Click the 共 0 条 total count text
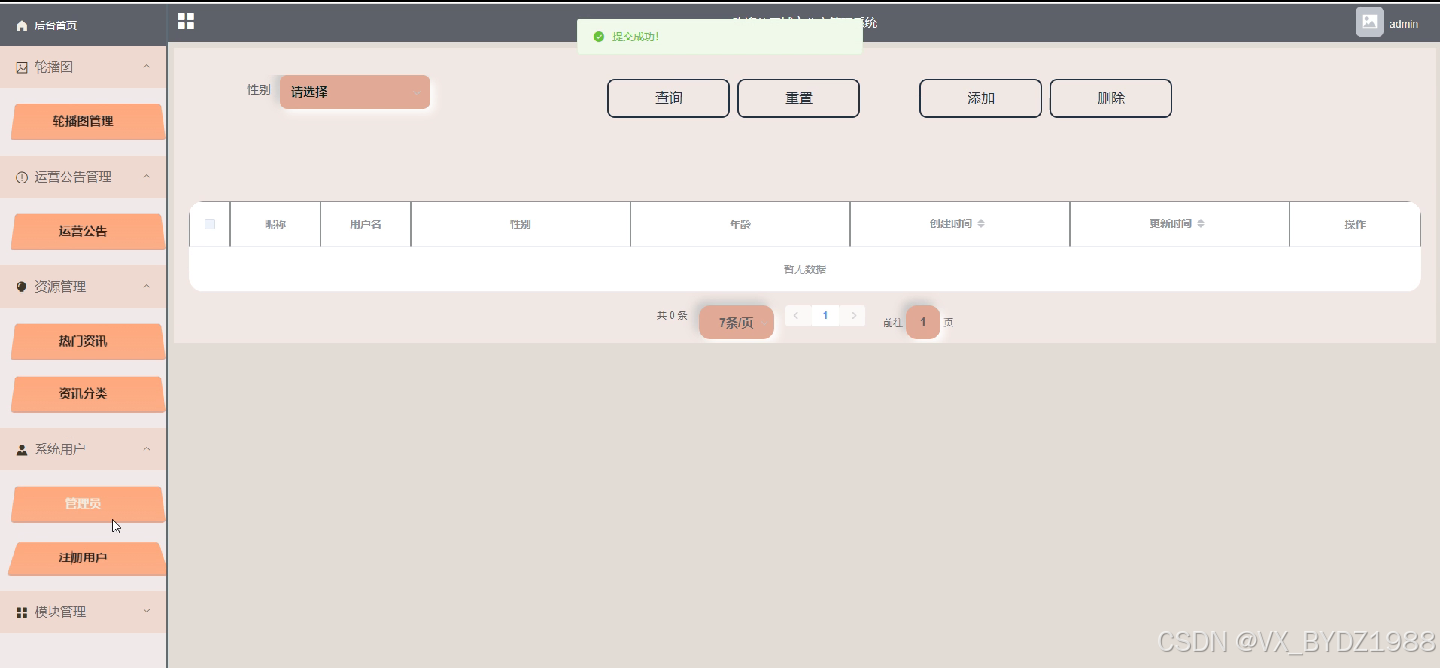The image size is (1440, 668). [672, 316]
